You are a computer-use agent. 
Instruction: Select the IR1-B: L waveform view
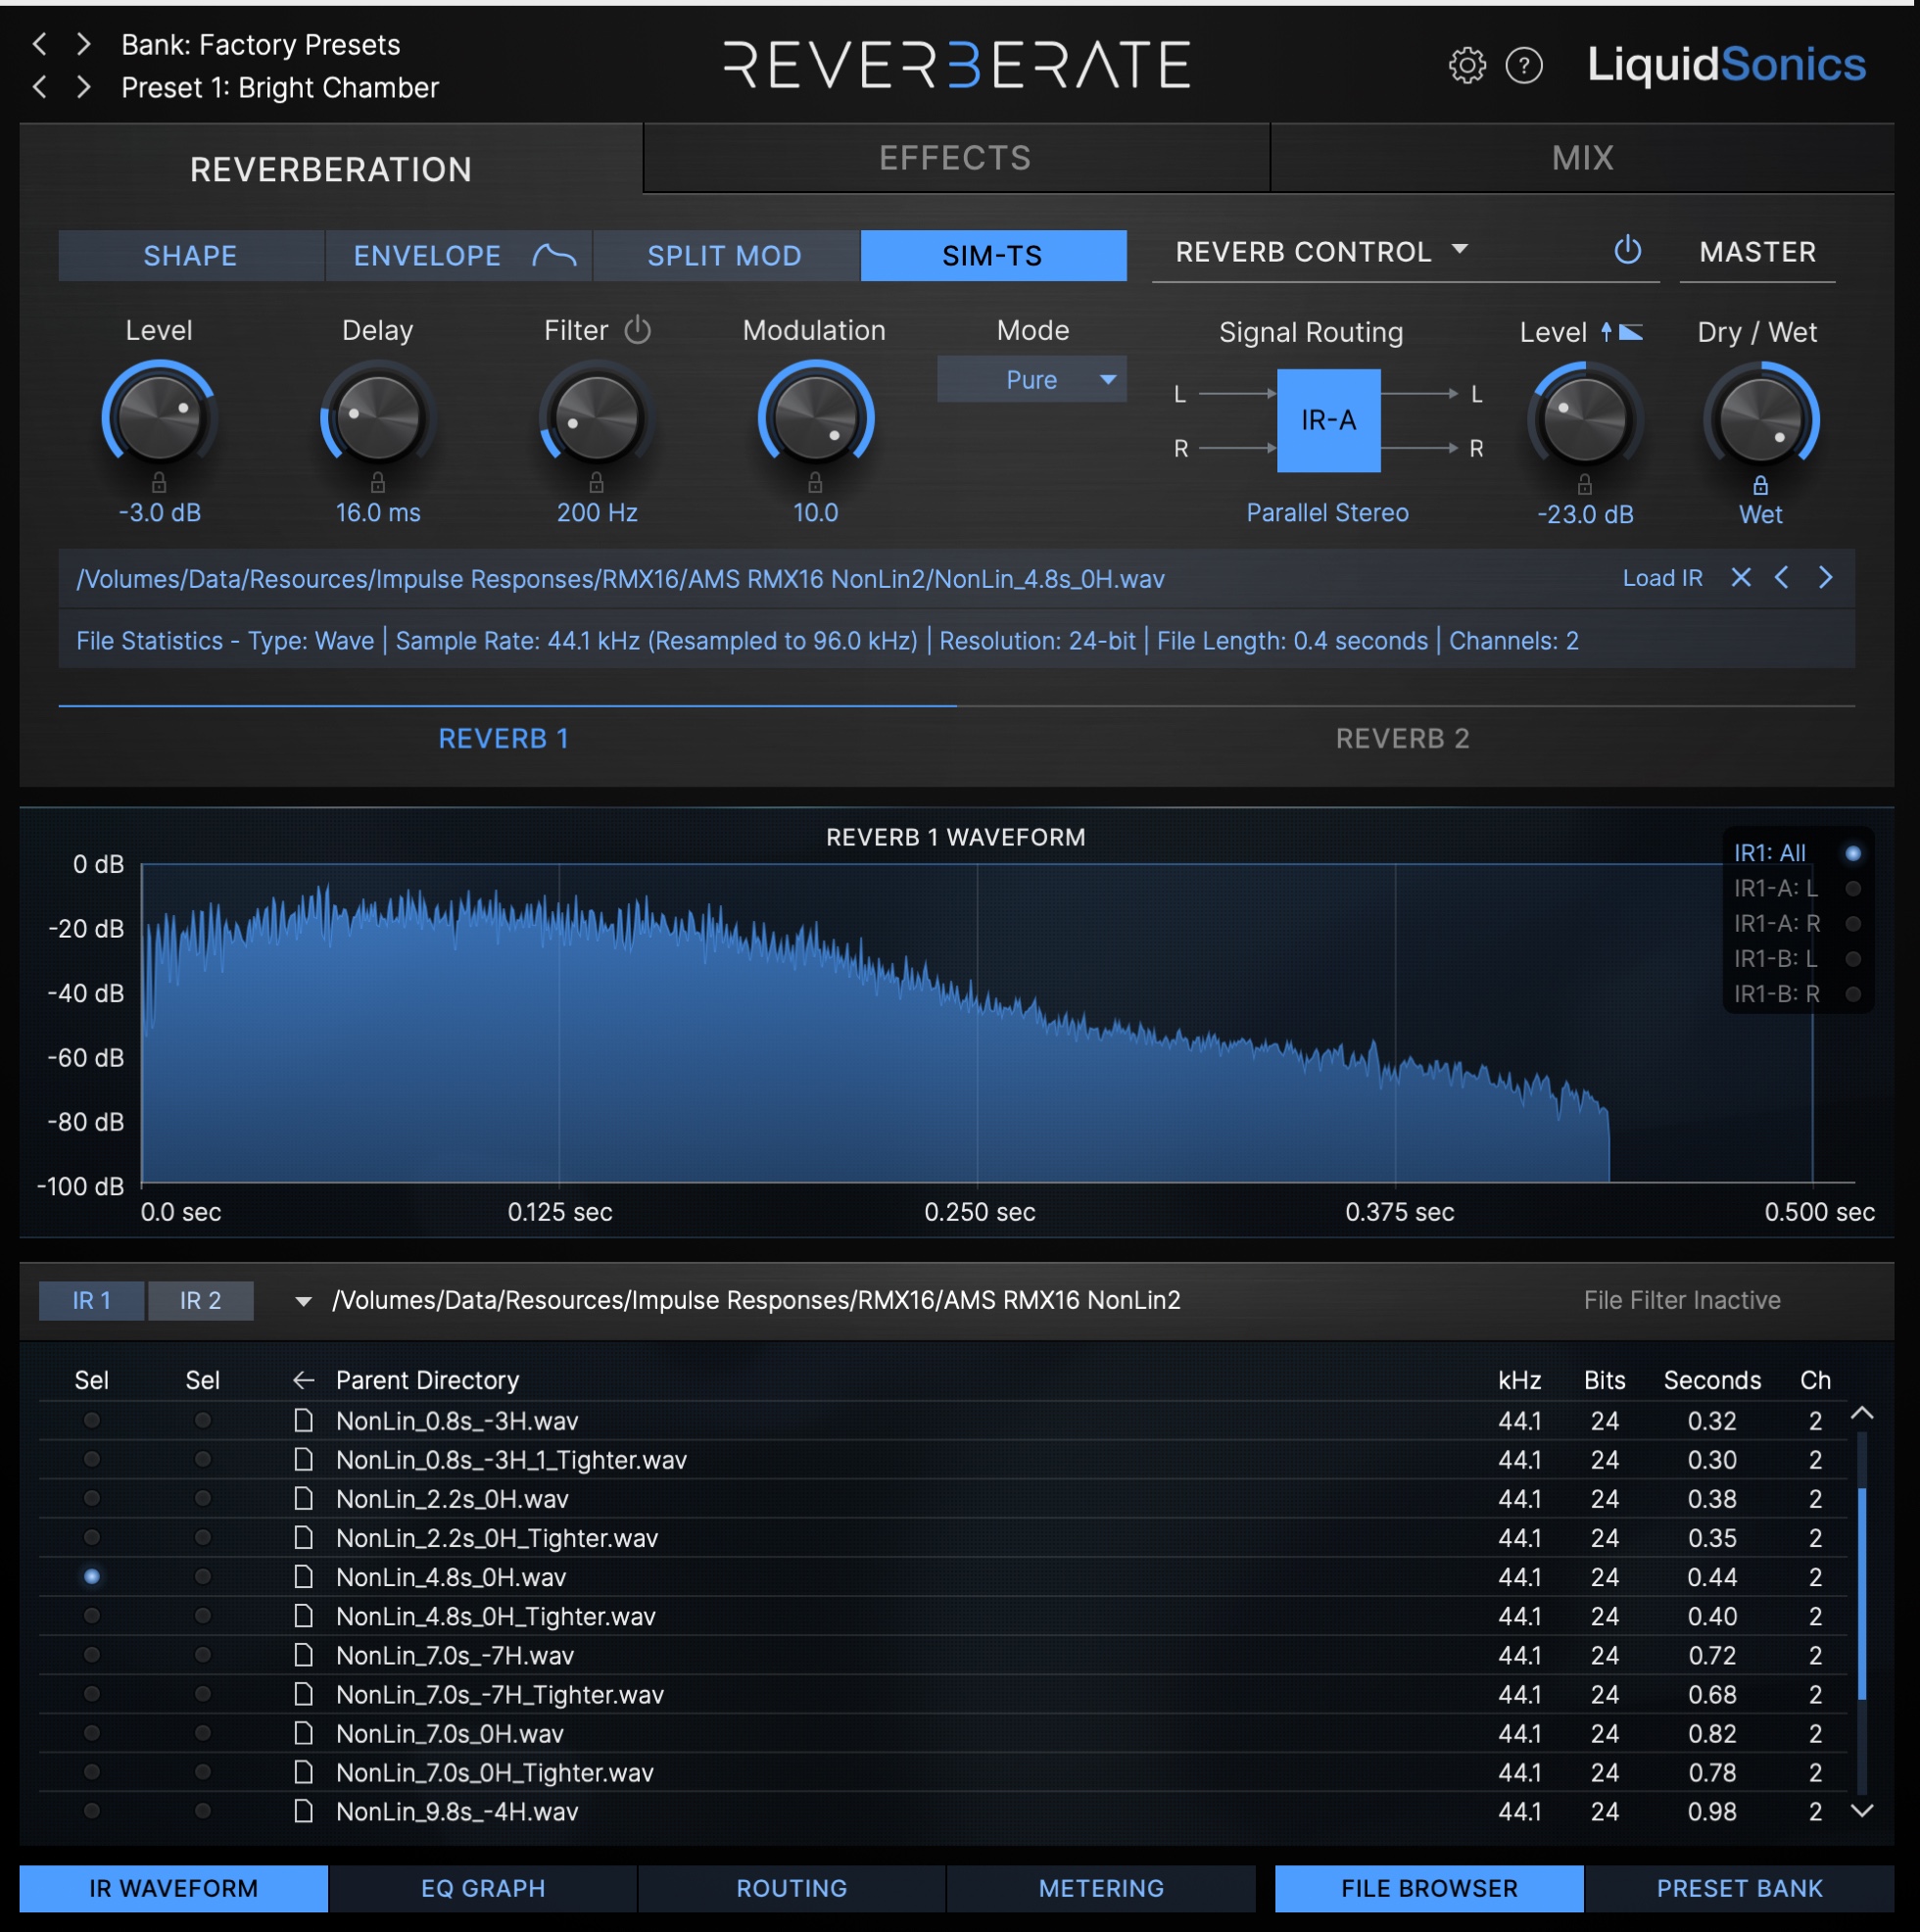tap(1853, 958)
